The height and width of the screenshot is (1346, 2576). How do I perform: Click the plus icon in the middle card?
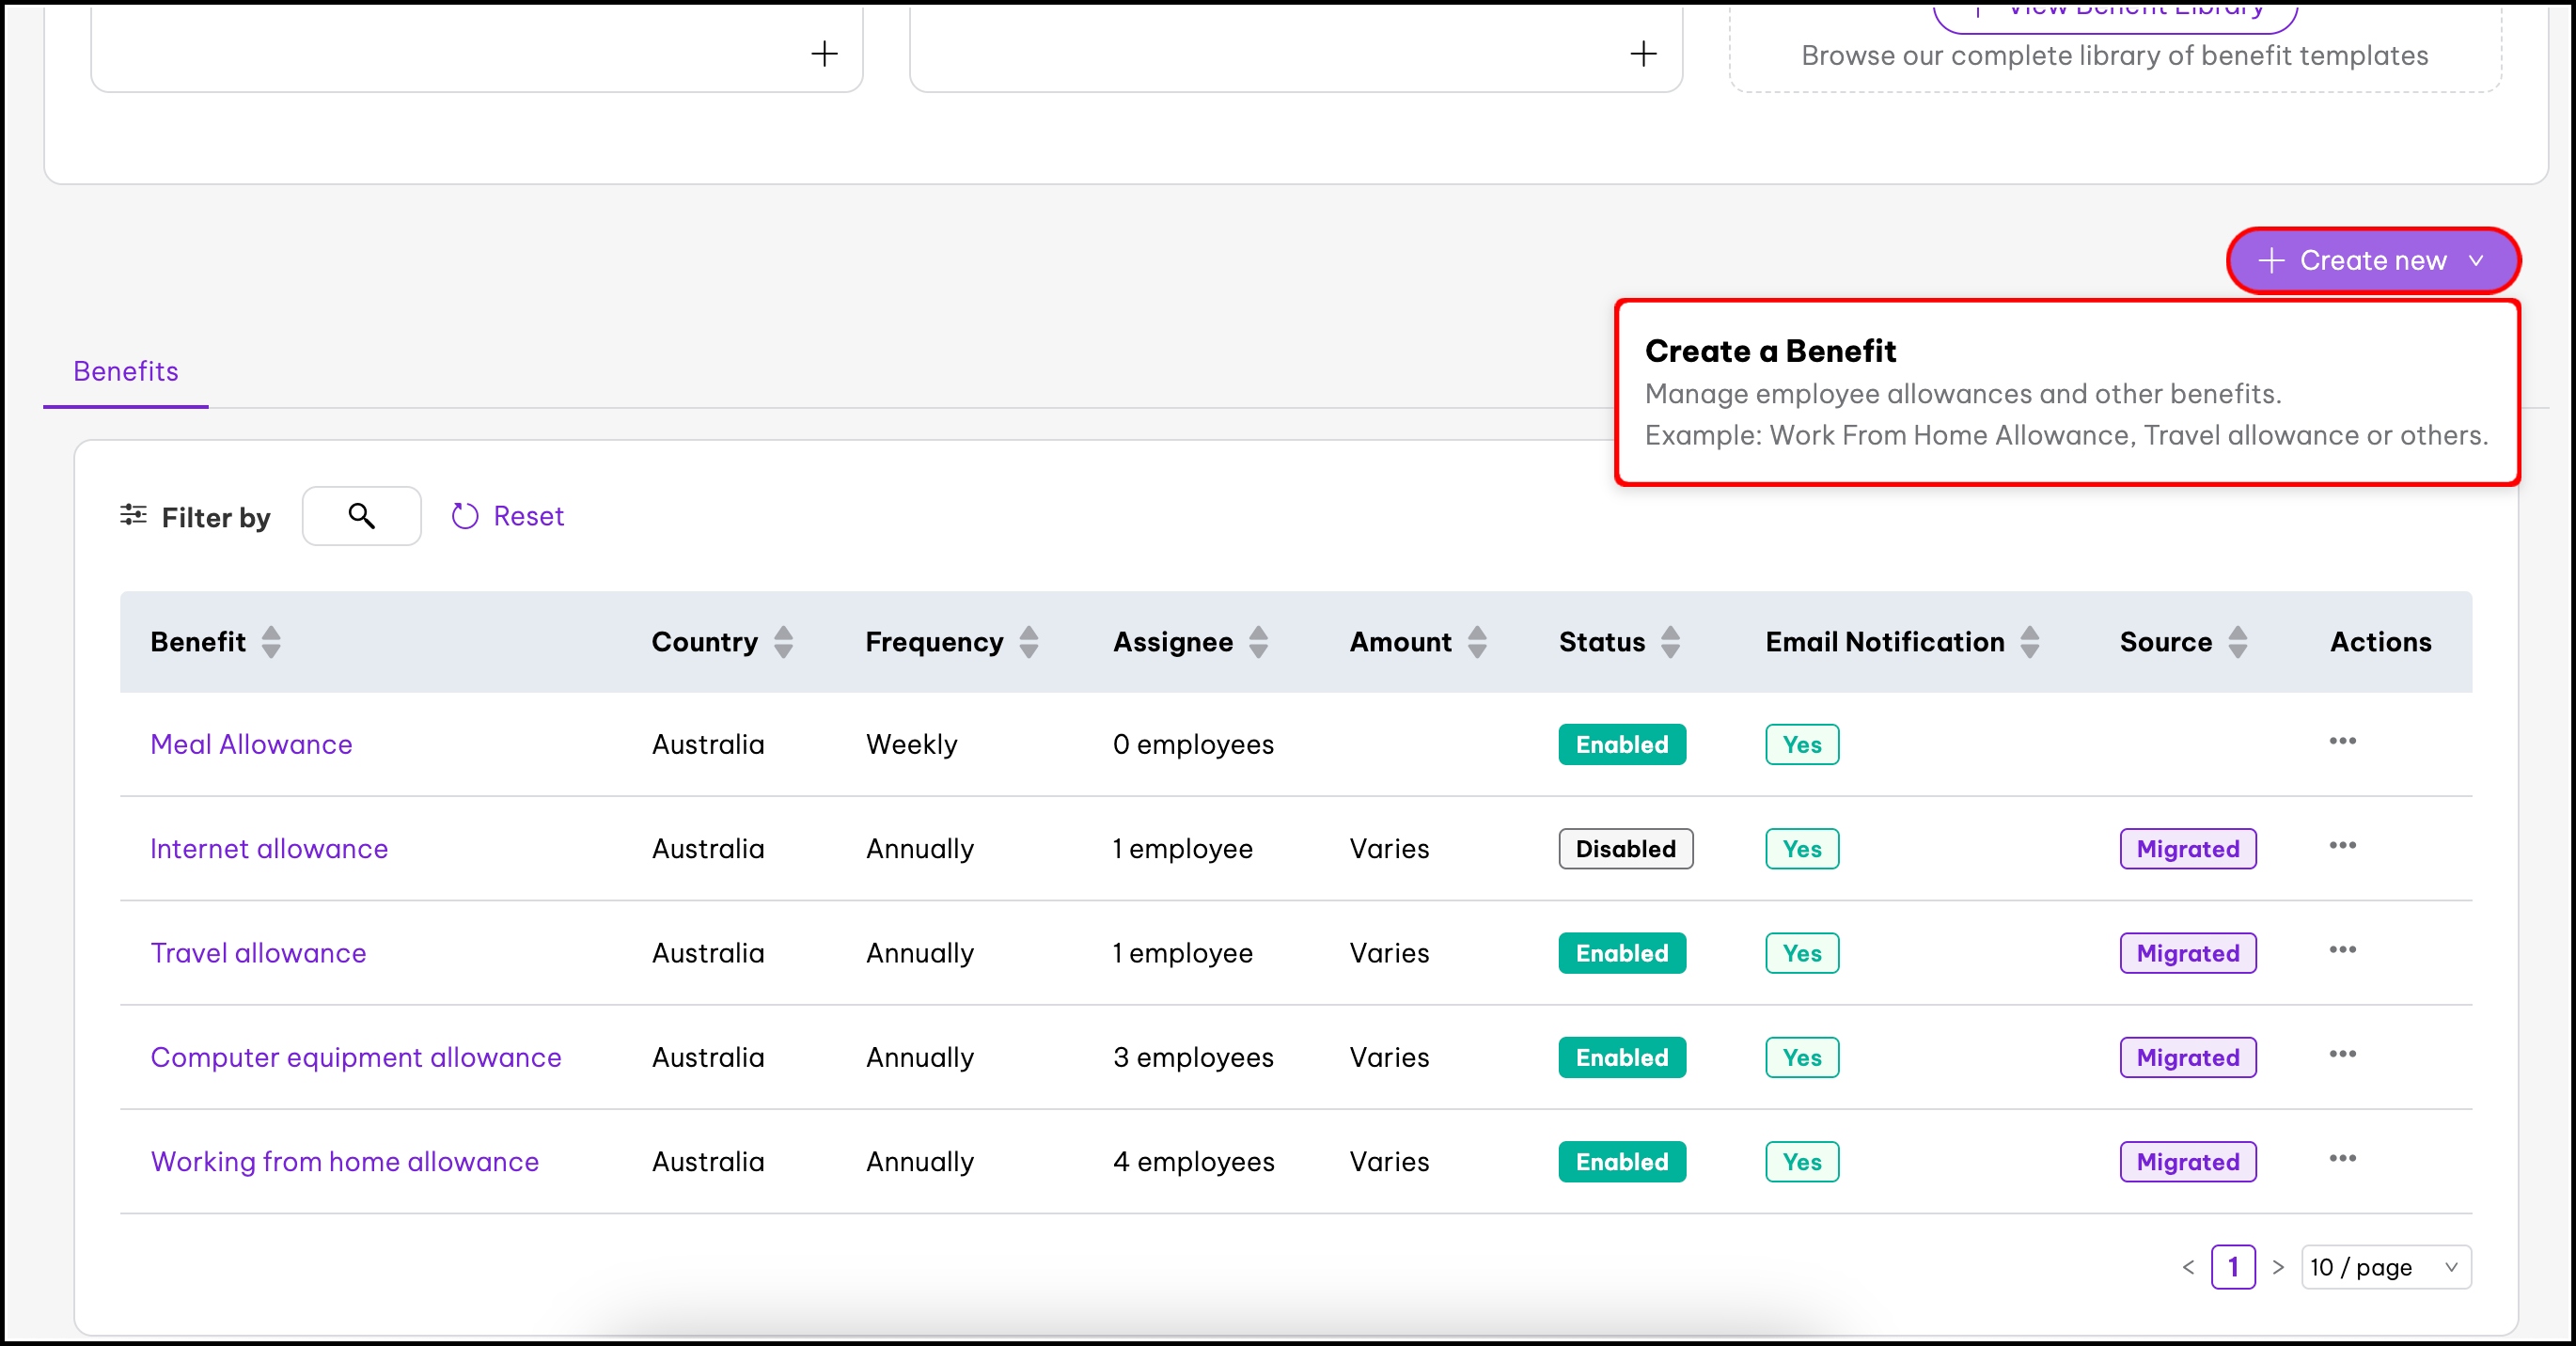coord(1644,53)
